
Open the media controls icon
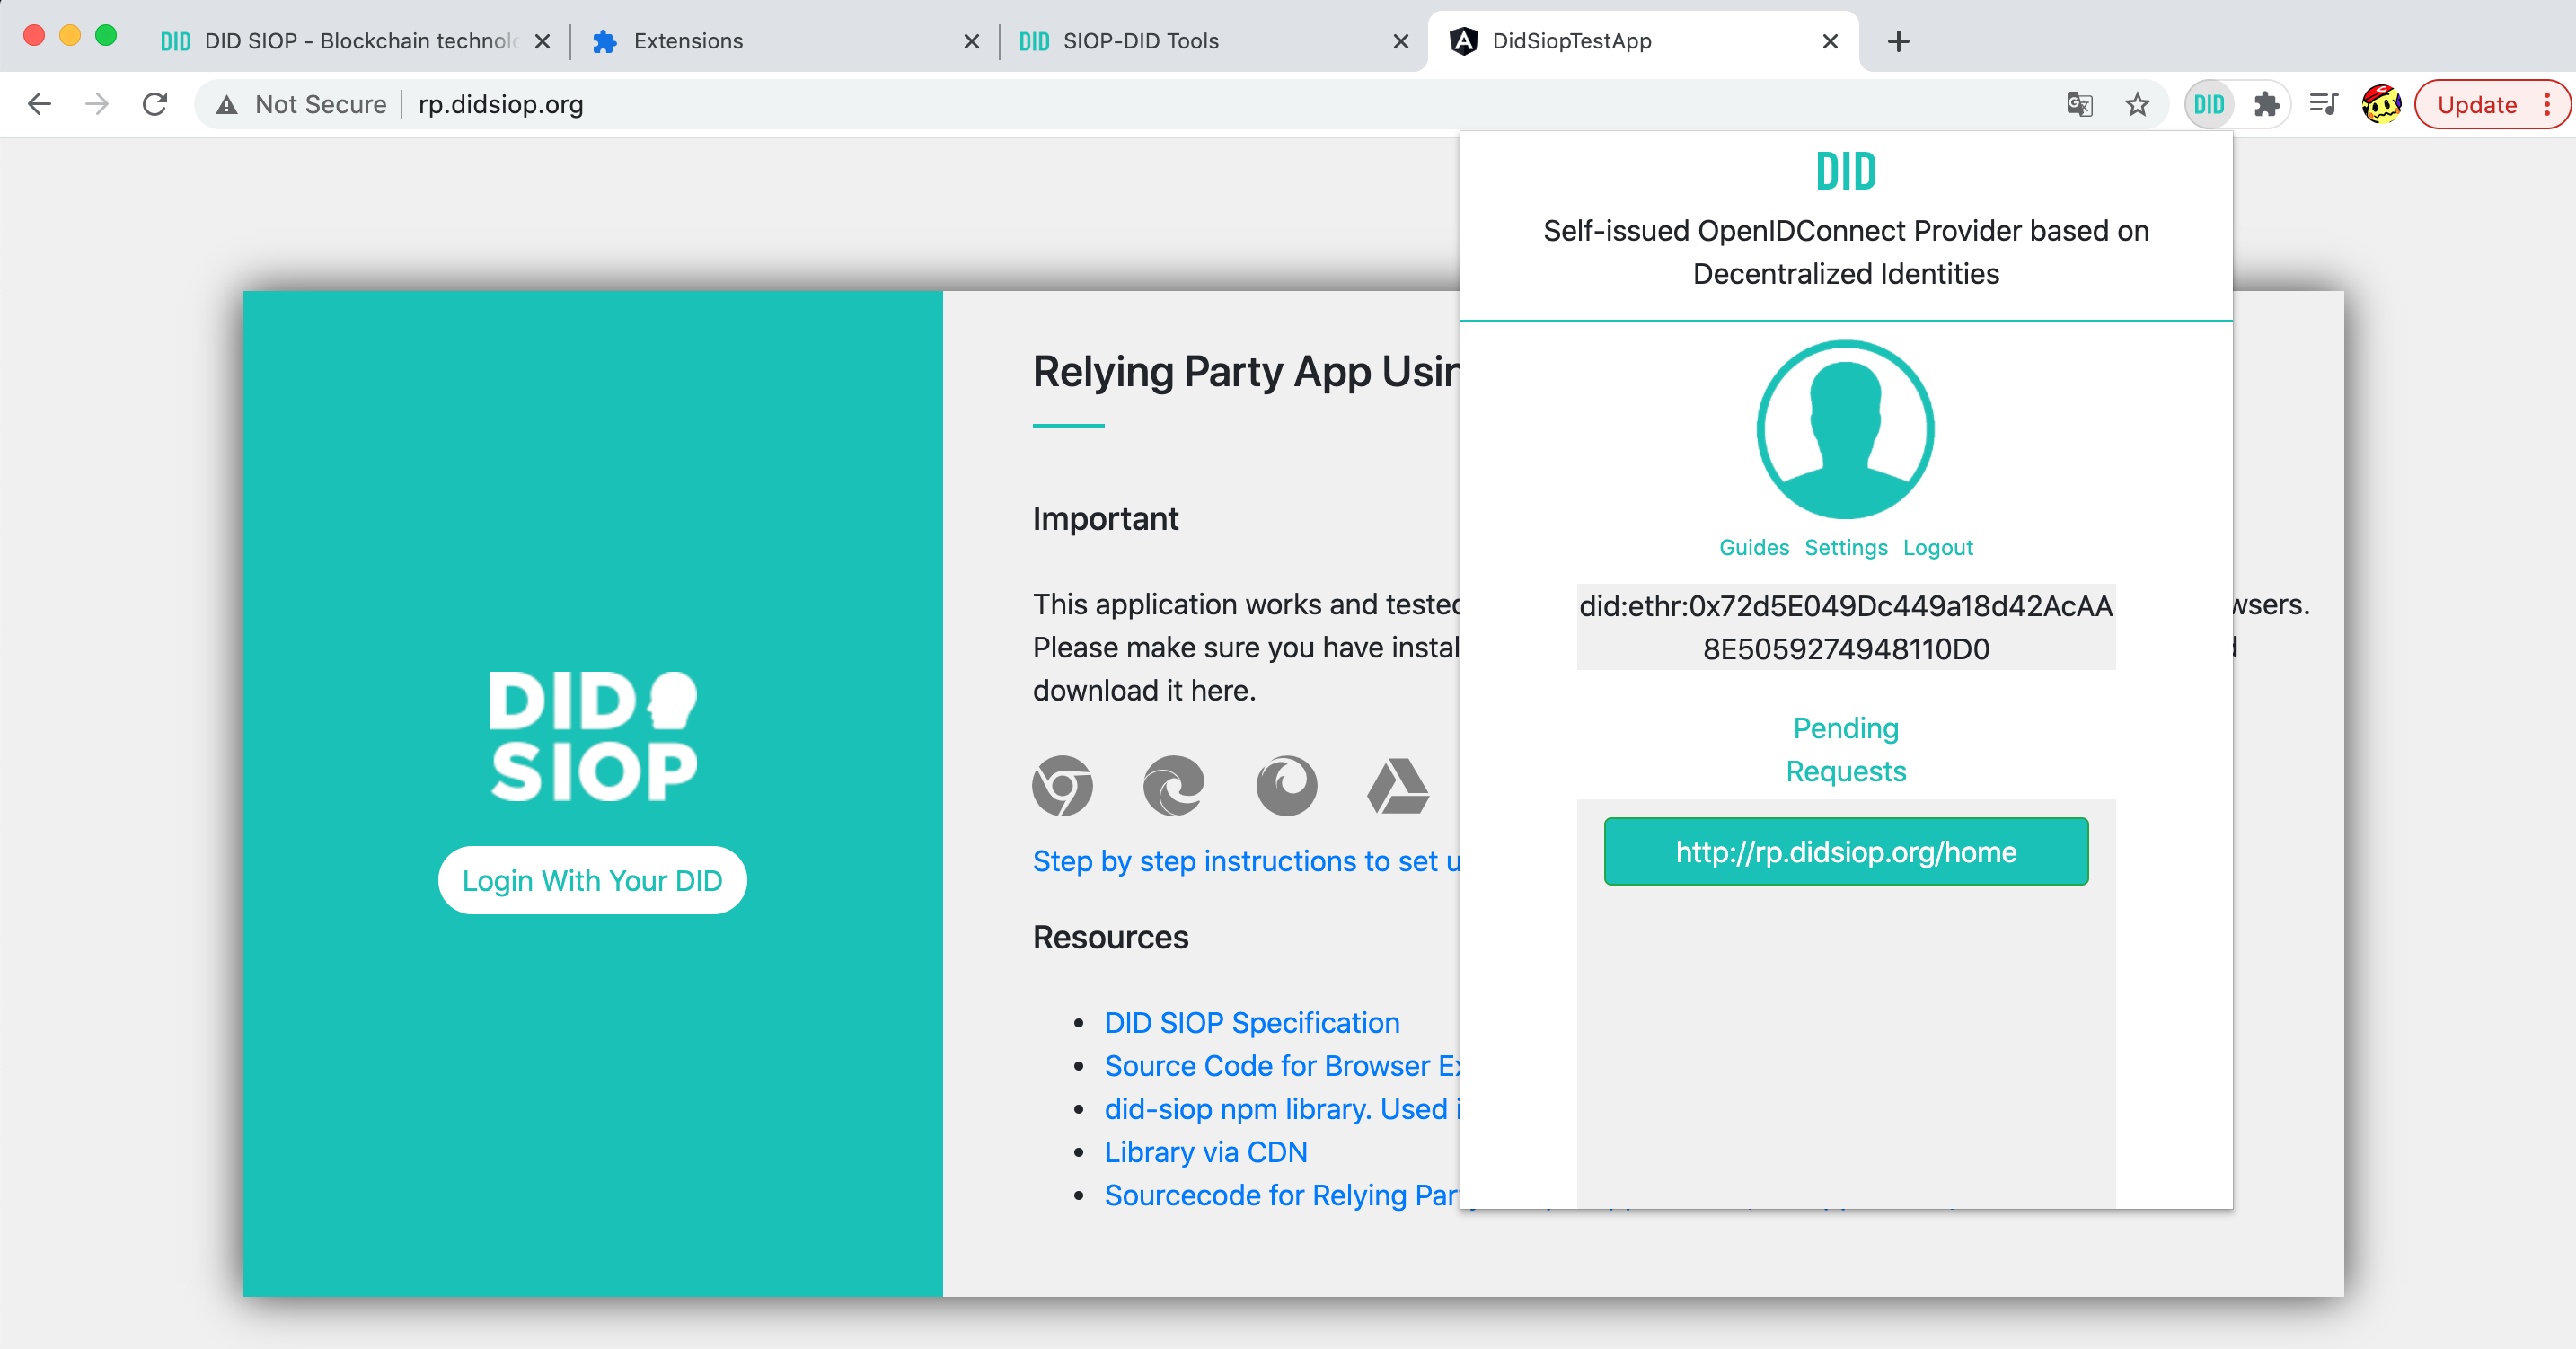point(2323,104)
